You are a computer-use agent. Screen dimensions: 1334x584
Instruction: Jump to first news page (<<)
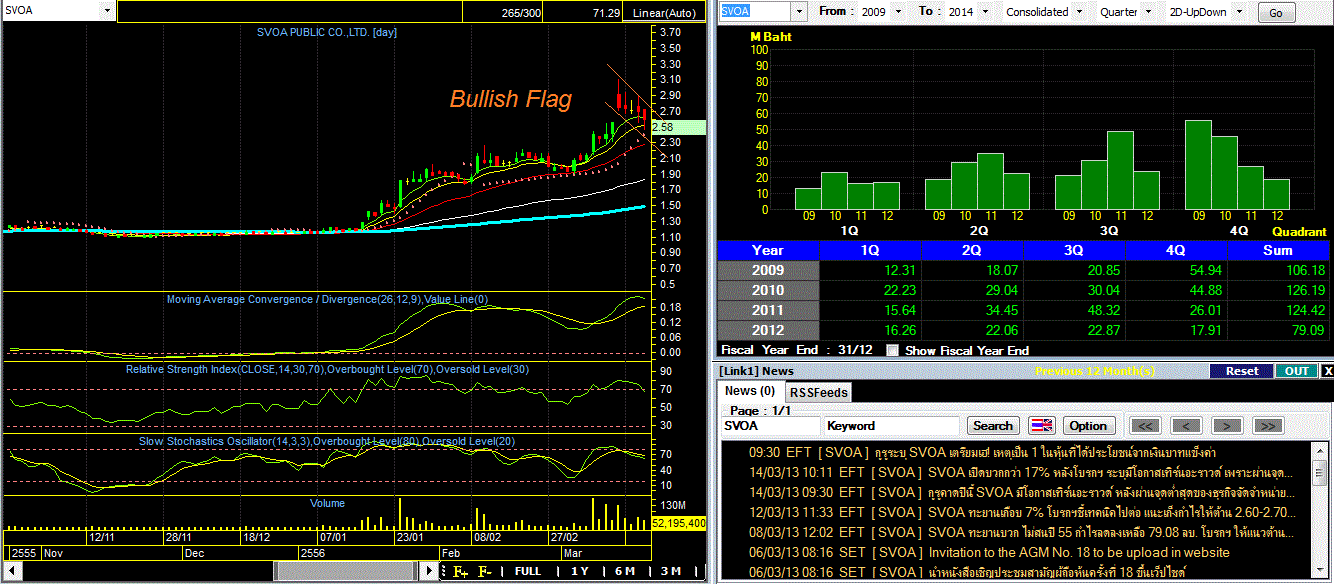[1146, 425]
